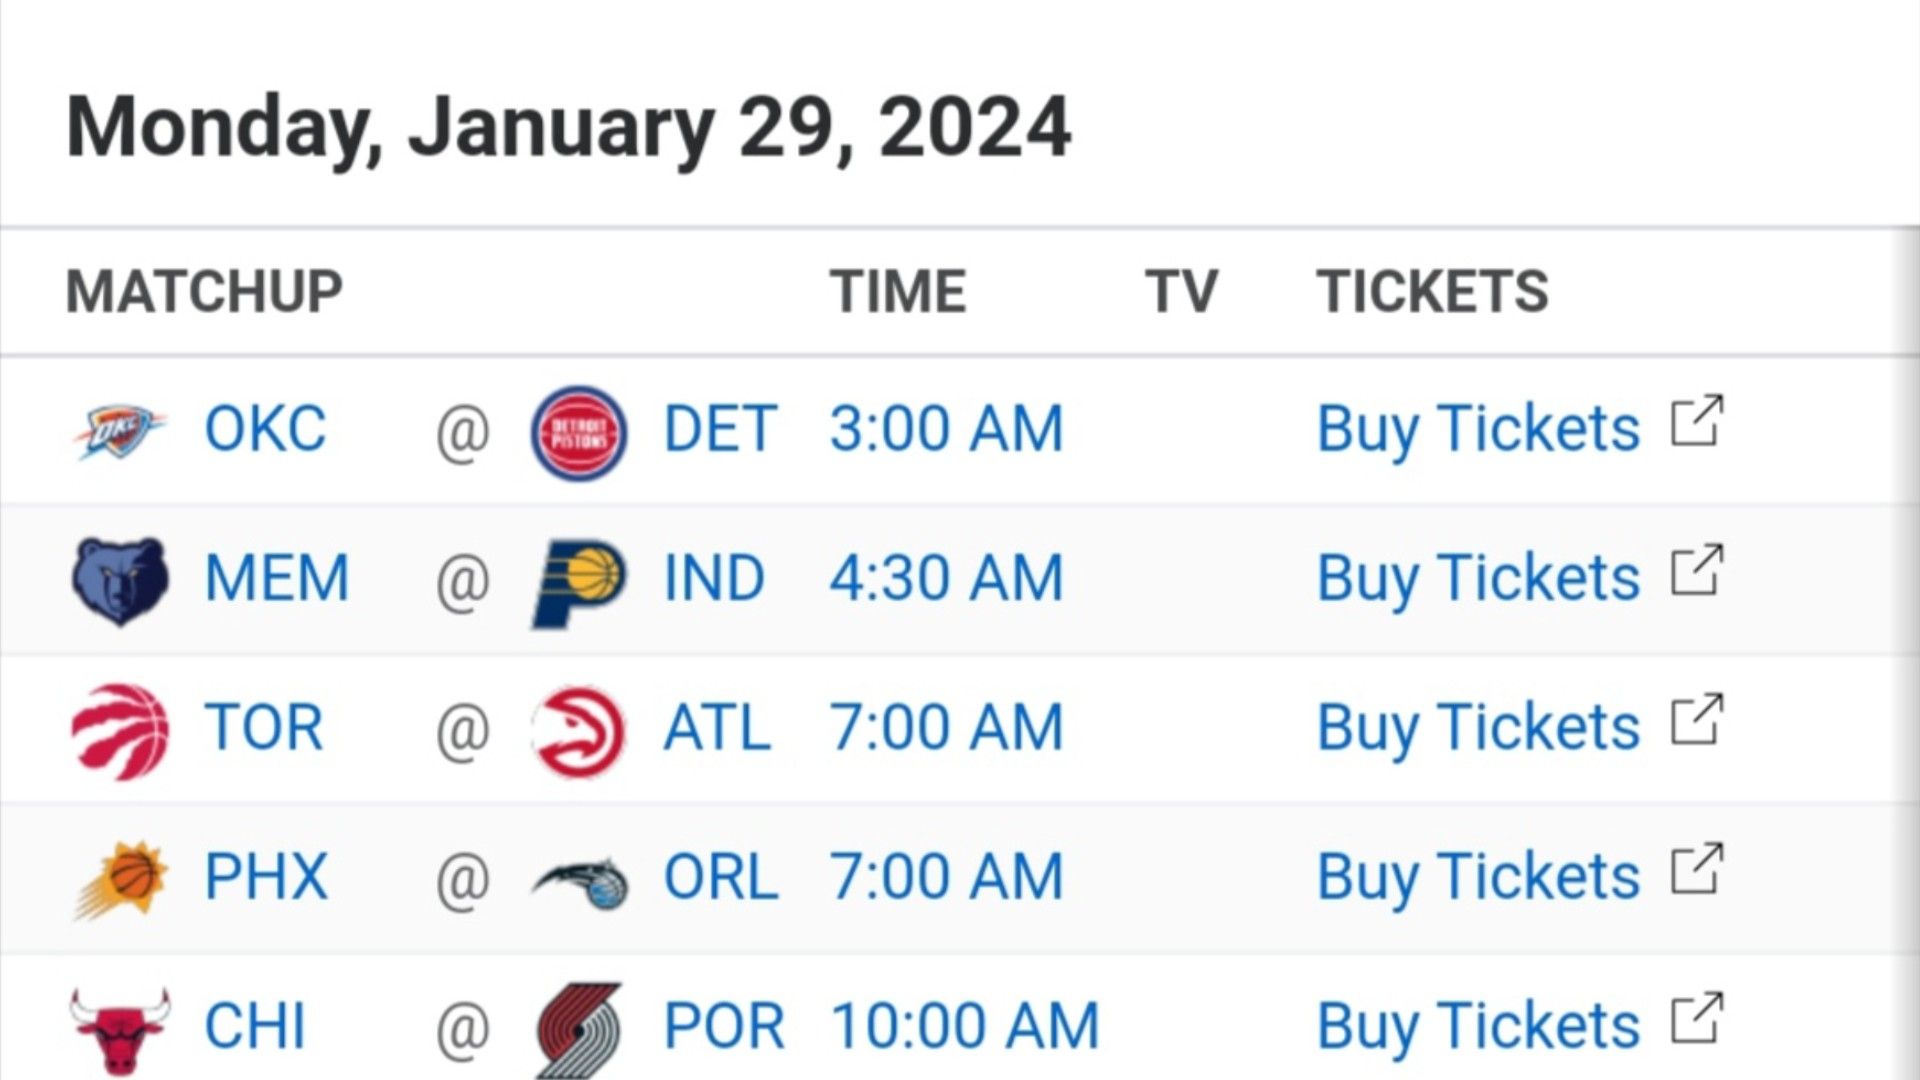
Task: Select the Portland Trail Blazers logo
Action: 579,1030
